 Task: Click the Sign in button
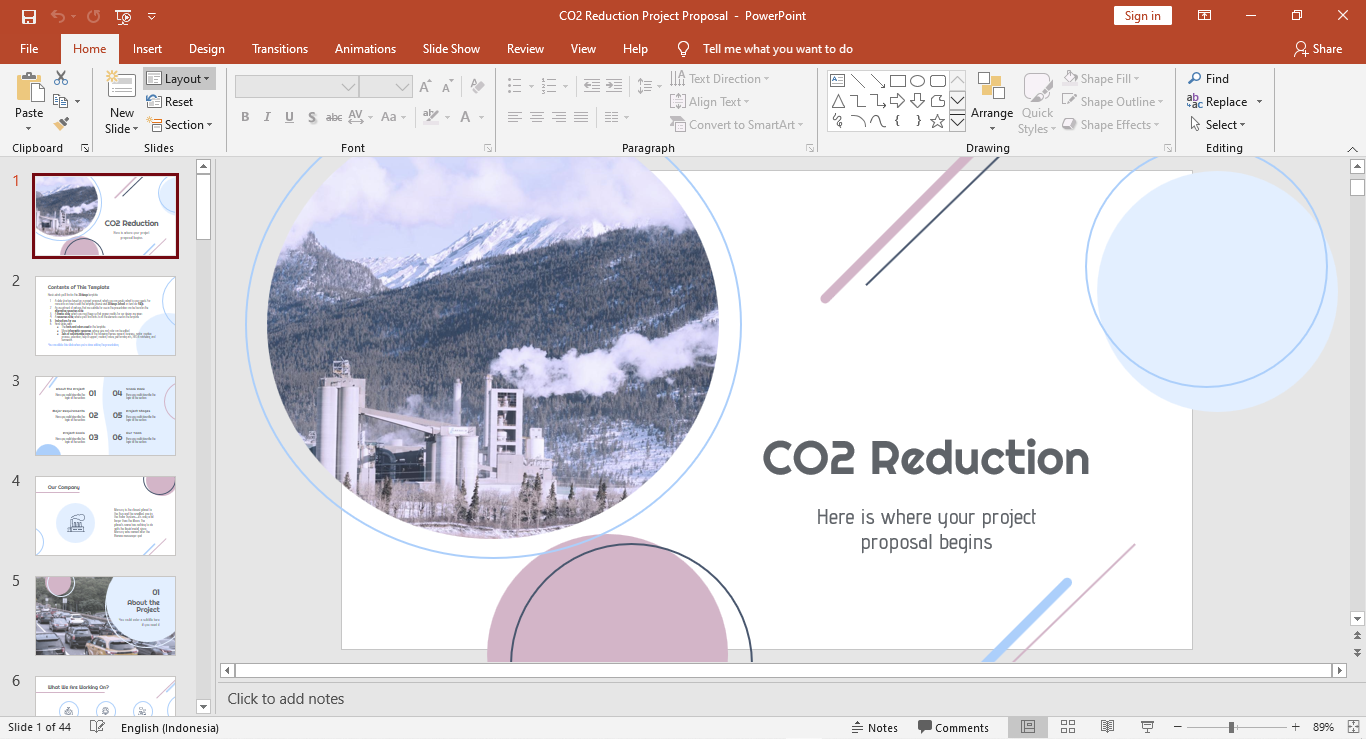[x=1142, y=16]
